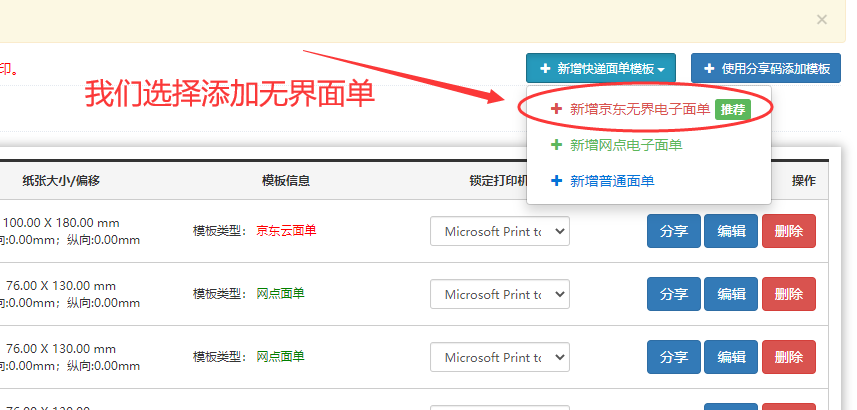Image resolution: width=857 pixels, height=410 pixels.
Task: Open the 新增快递面单模板 dropdown button
Action: tap(601, 68)
